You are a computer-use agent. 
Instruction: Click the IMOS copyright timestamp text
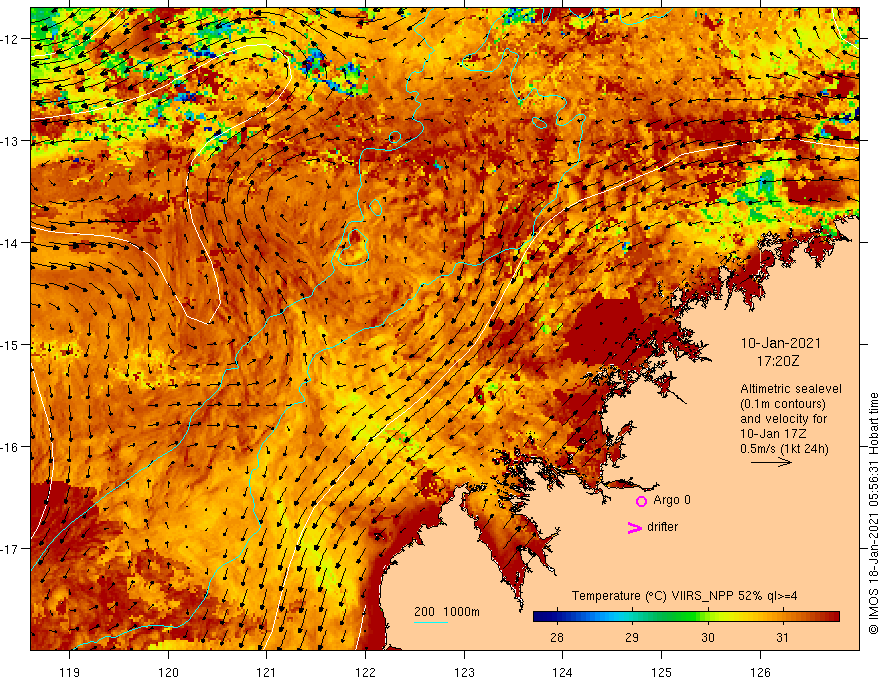point(873,513)
